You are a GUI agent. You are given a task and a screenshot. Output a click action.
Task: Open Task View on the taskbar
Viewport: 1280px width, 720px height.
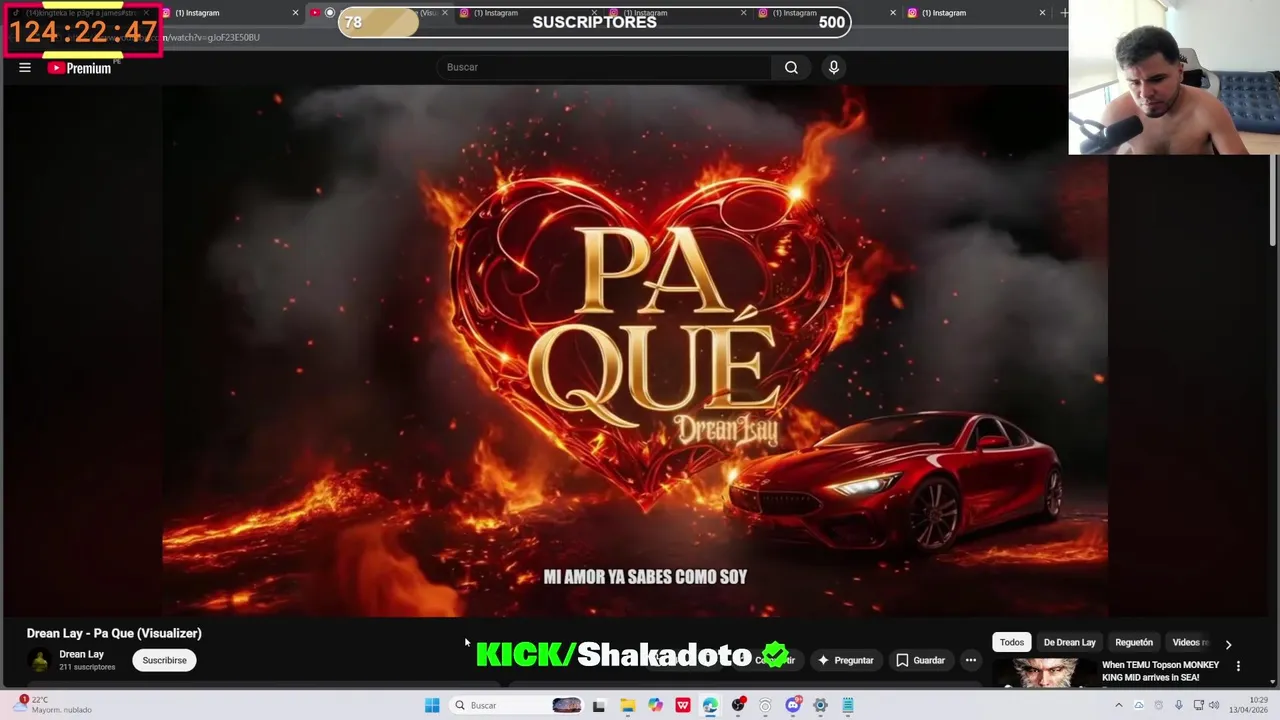[598, 705]
